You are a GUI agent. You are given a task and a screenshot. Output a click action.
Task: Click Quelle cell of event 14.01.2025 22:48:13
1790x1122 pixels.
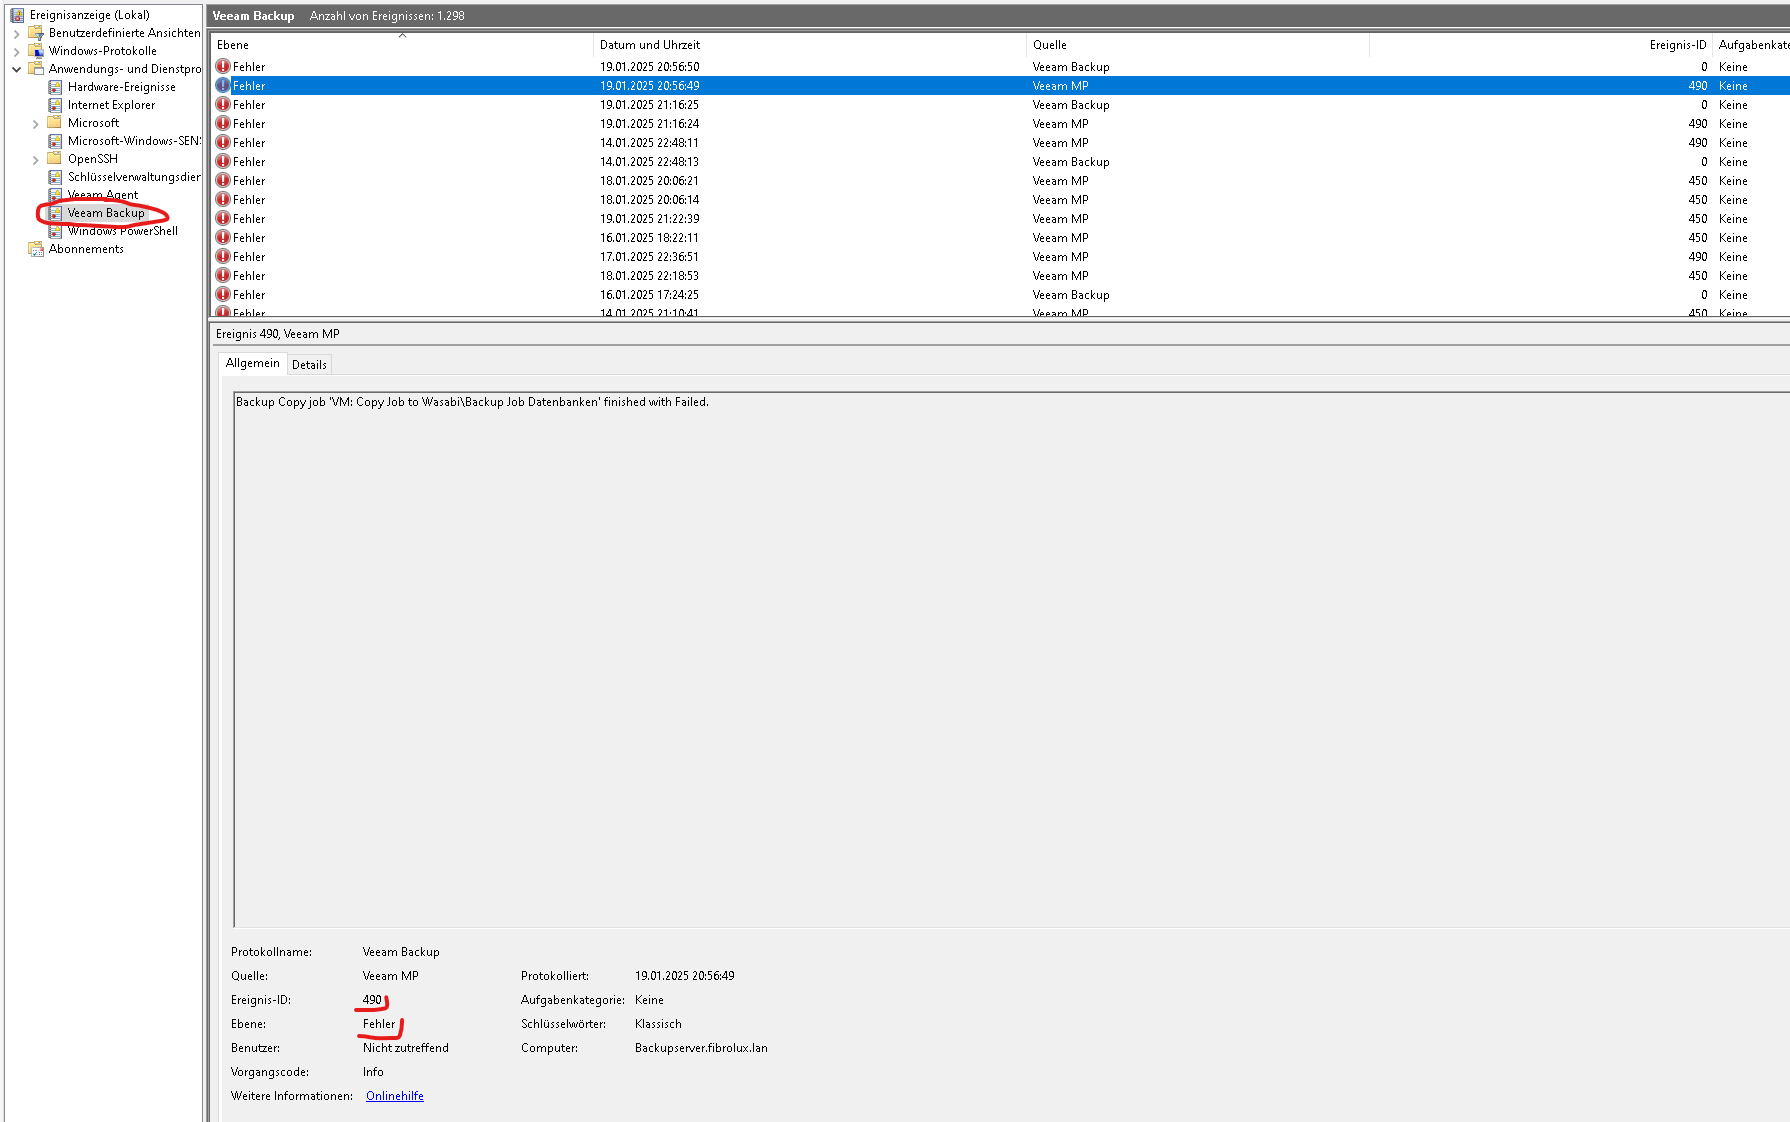coord(1071,162)
